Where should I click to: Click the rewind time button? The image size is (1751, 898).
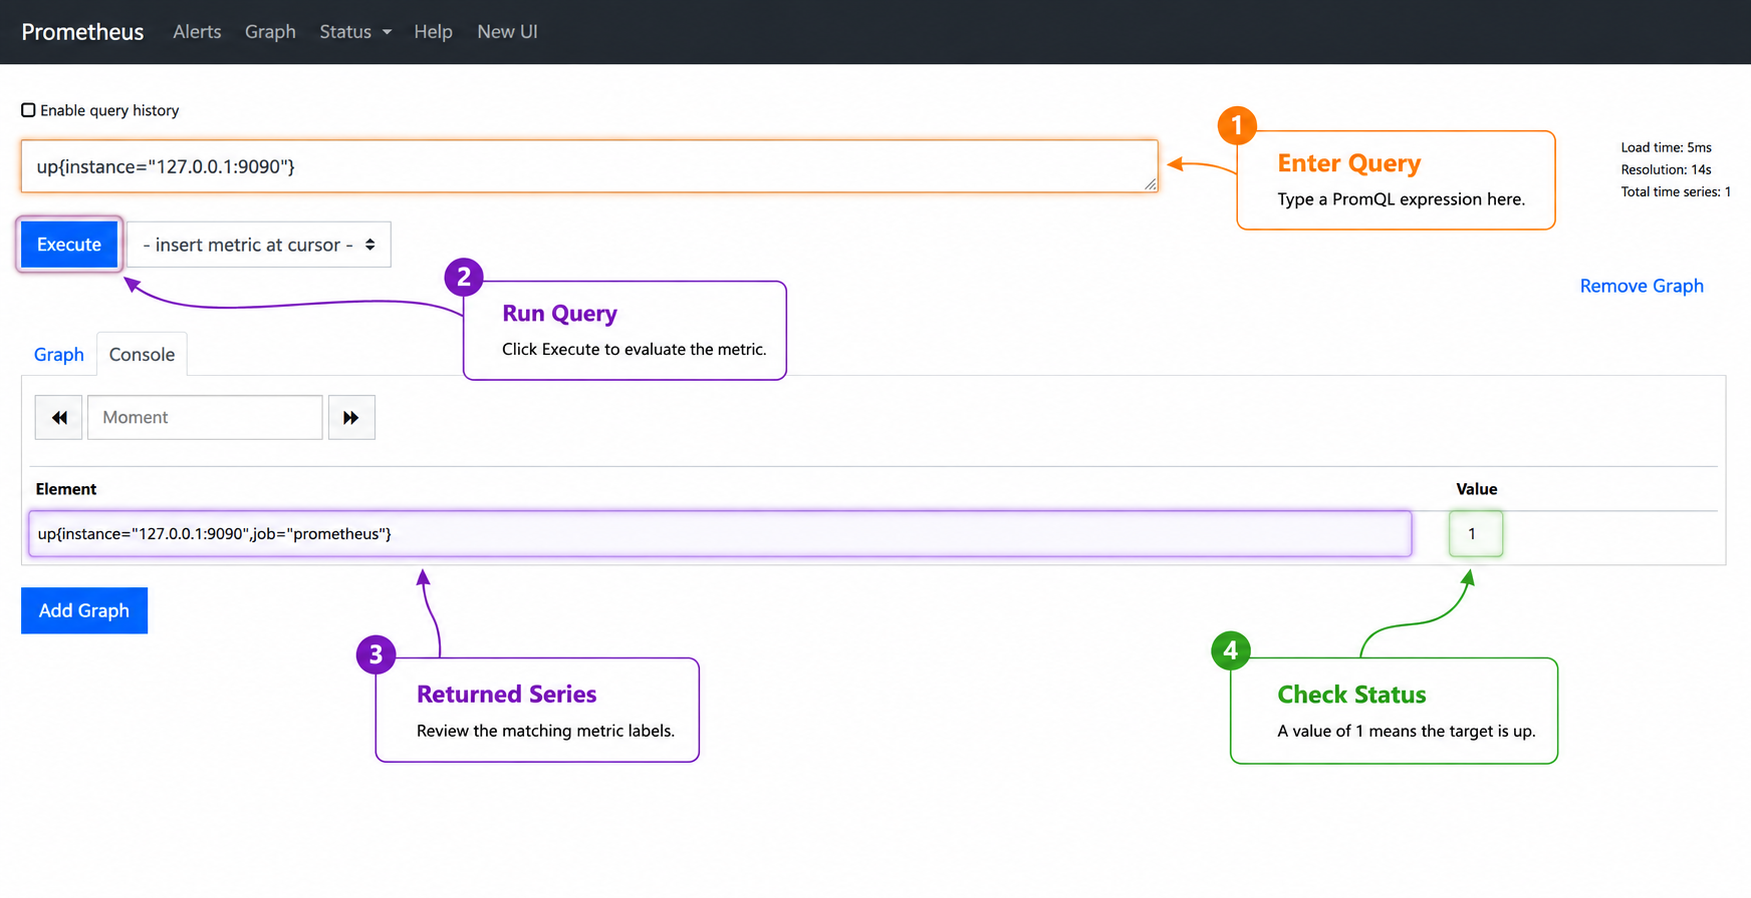[x=59, y=417]
